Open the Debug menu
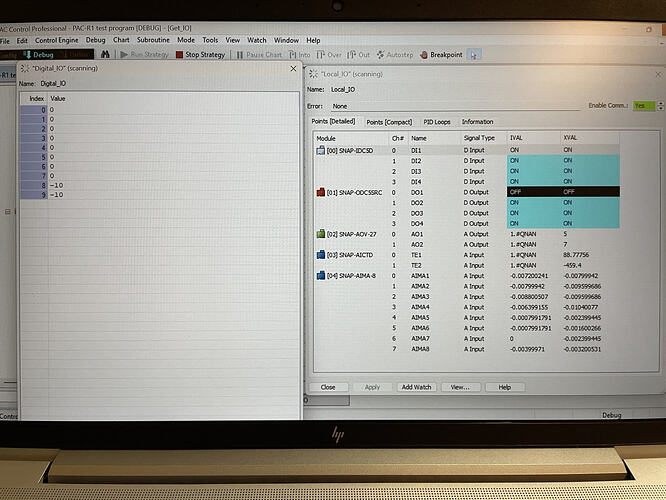This screenshot has height=500, width=666. (x=96, y=40)
